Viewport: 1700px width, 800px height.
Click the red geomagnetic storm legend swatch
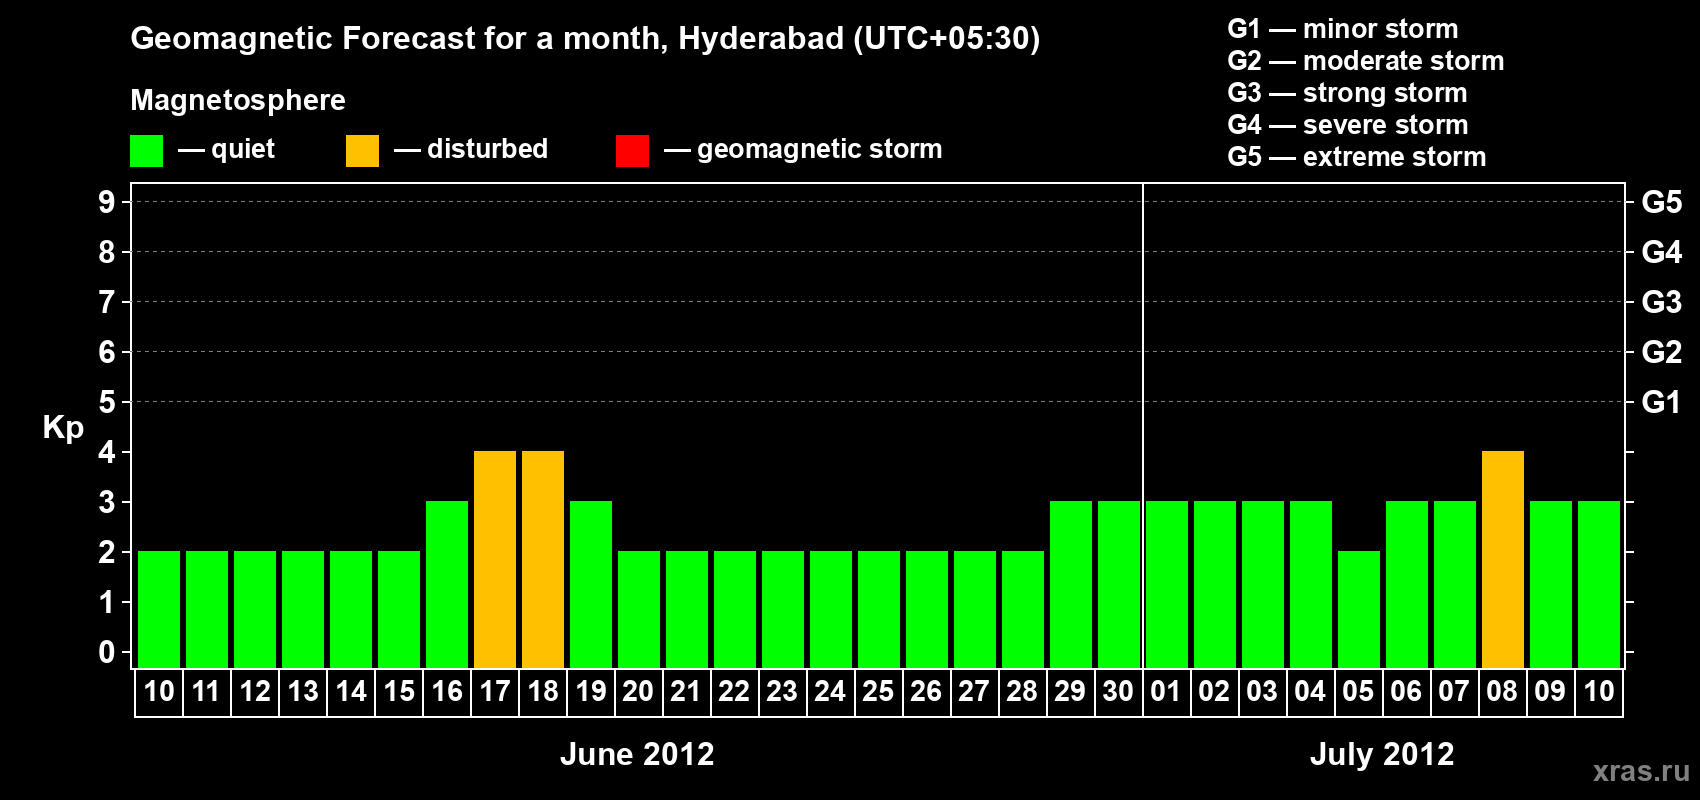633,151
